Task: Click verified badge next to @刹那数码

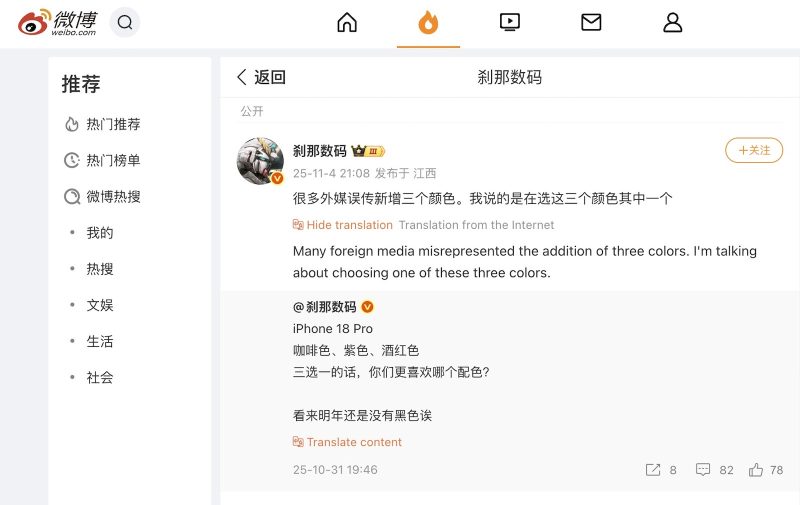Action: [367, 307]
